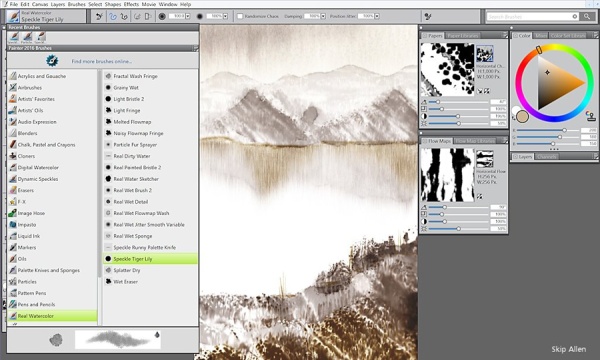Image resolution: width=600 pixels, height=360 pixels.
Task: Click the Invert icon in Flow Maps panel
Action: pos(479,196)
